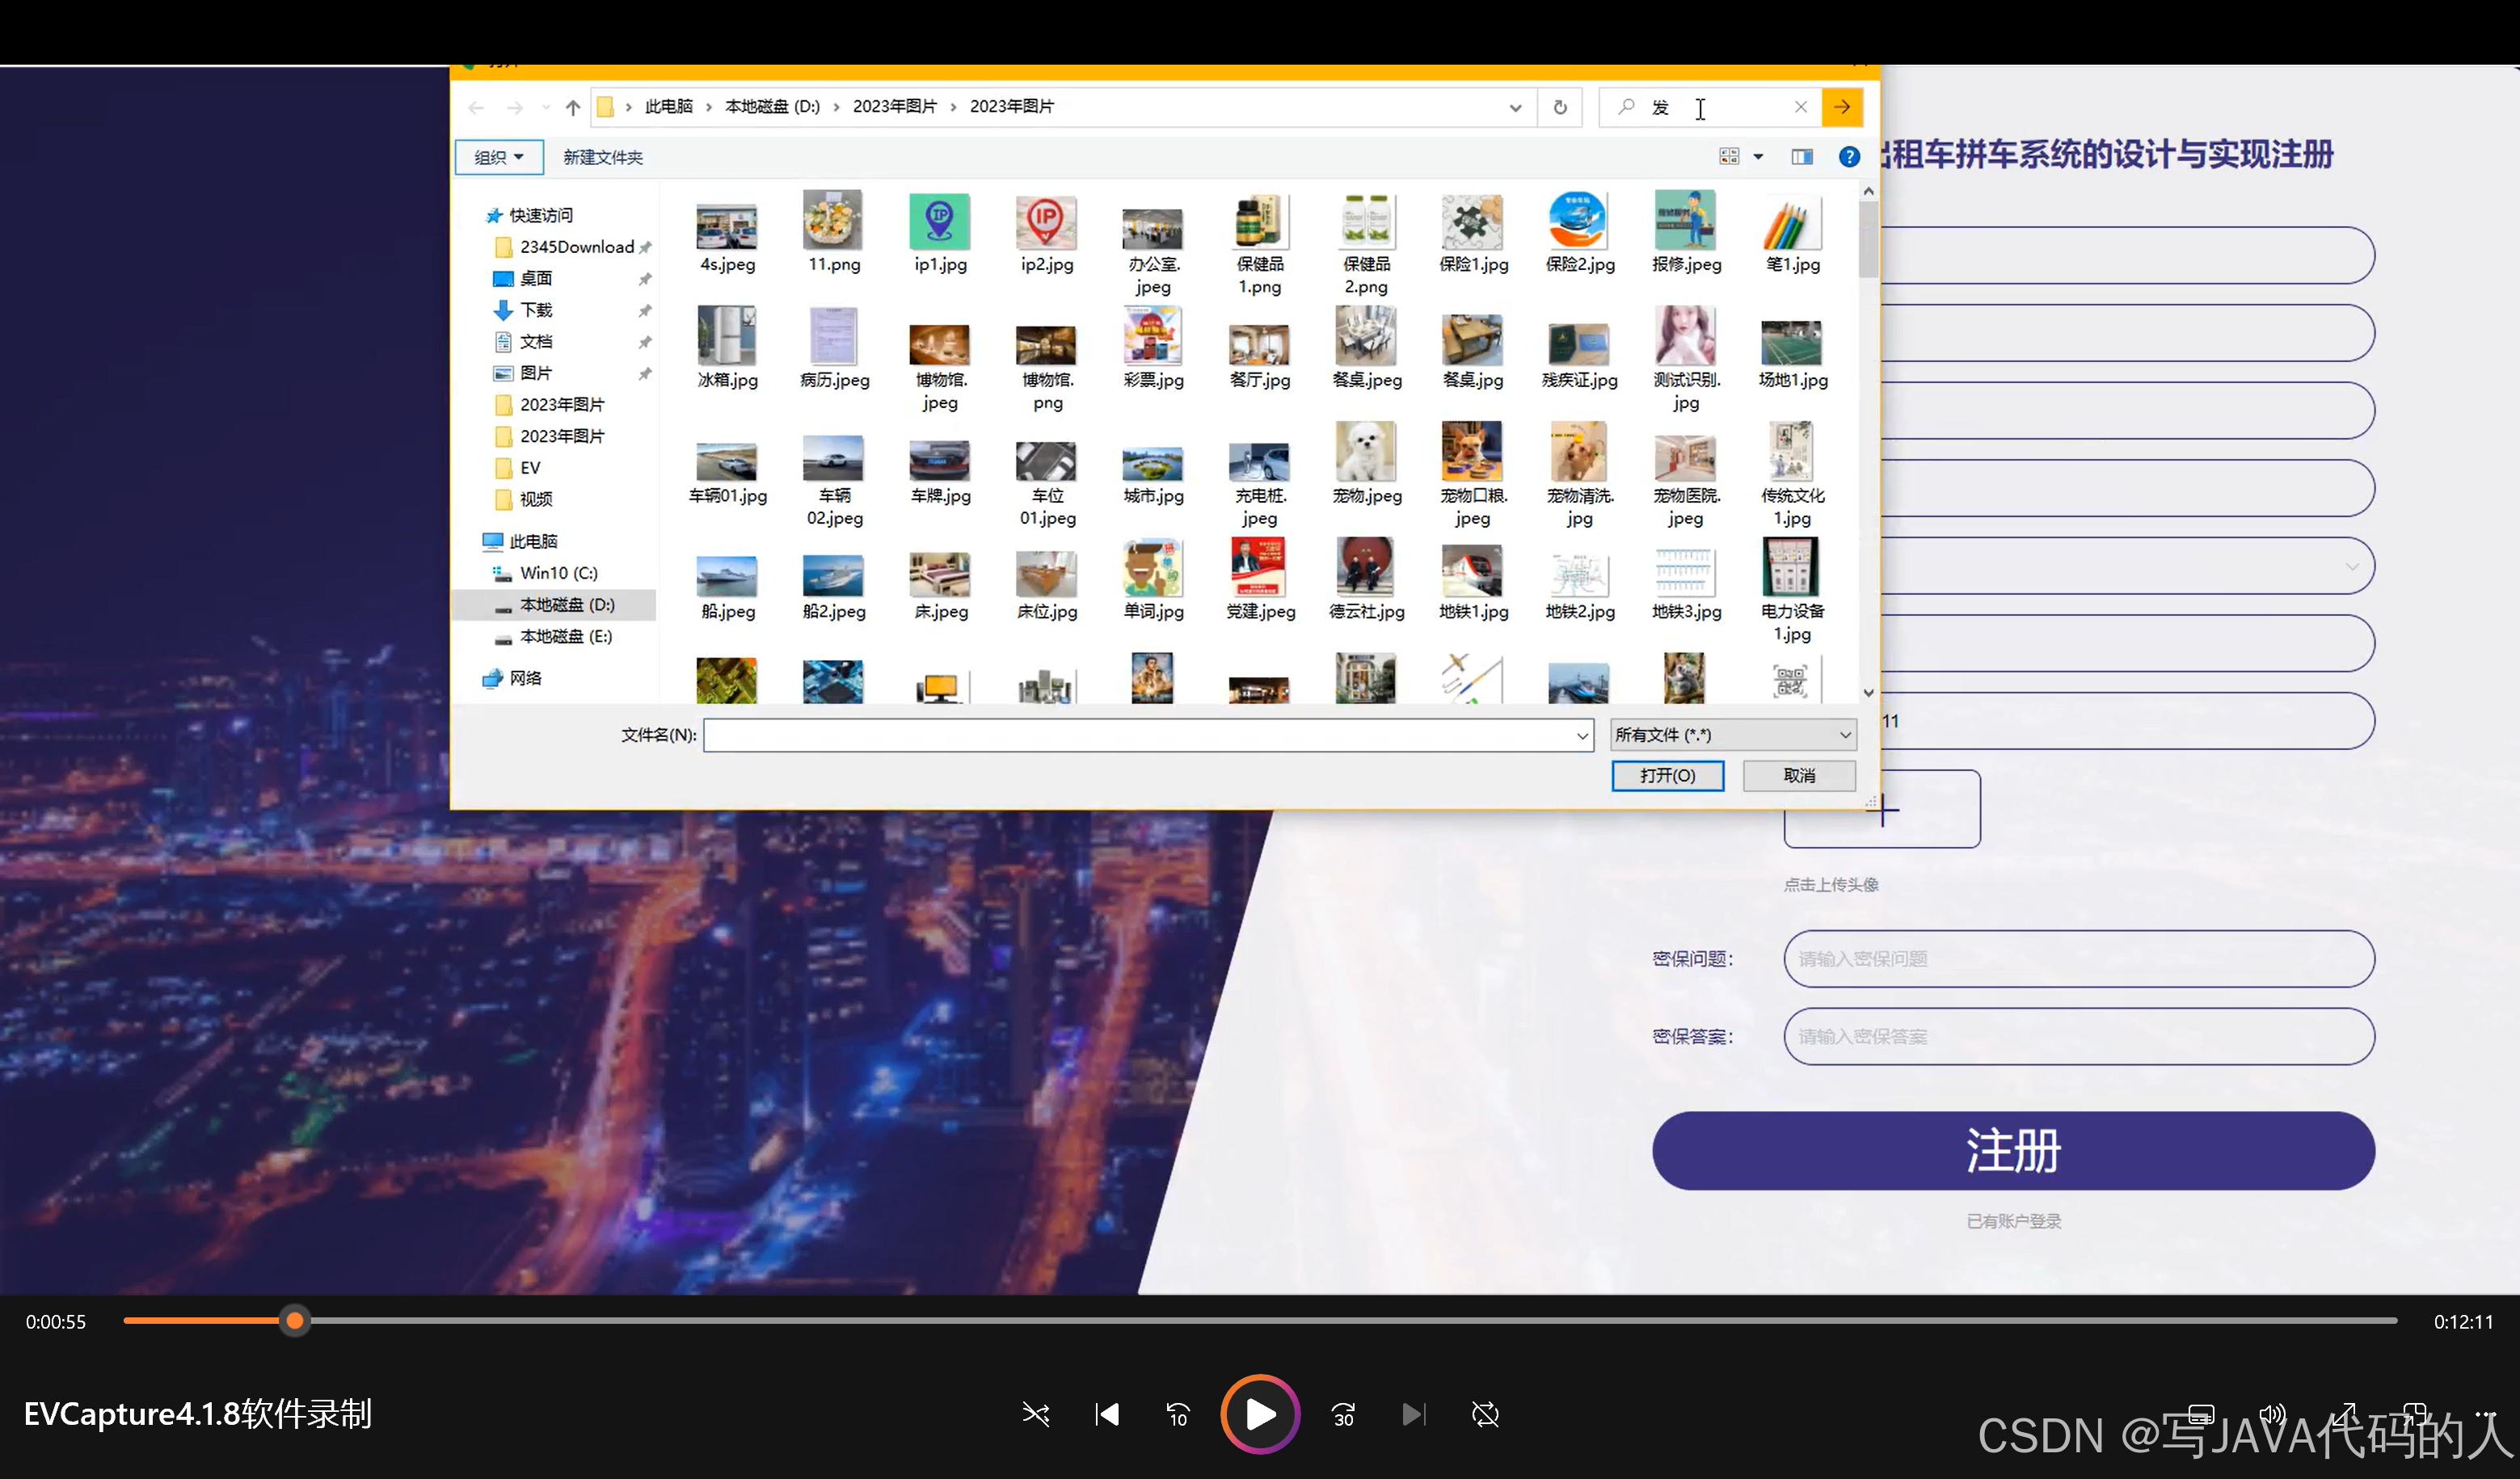Play the video
This screenshot has width=2520, height=1479.
1259,1414
